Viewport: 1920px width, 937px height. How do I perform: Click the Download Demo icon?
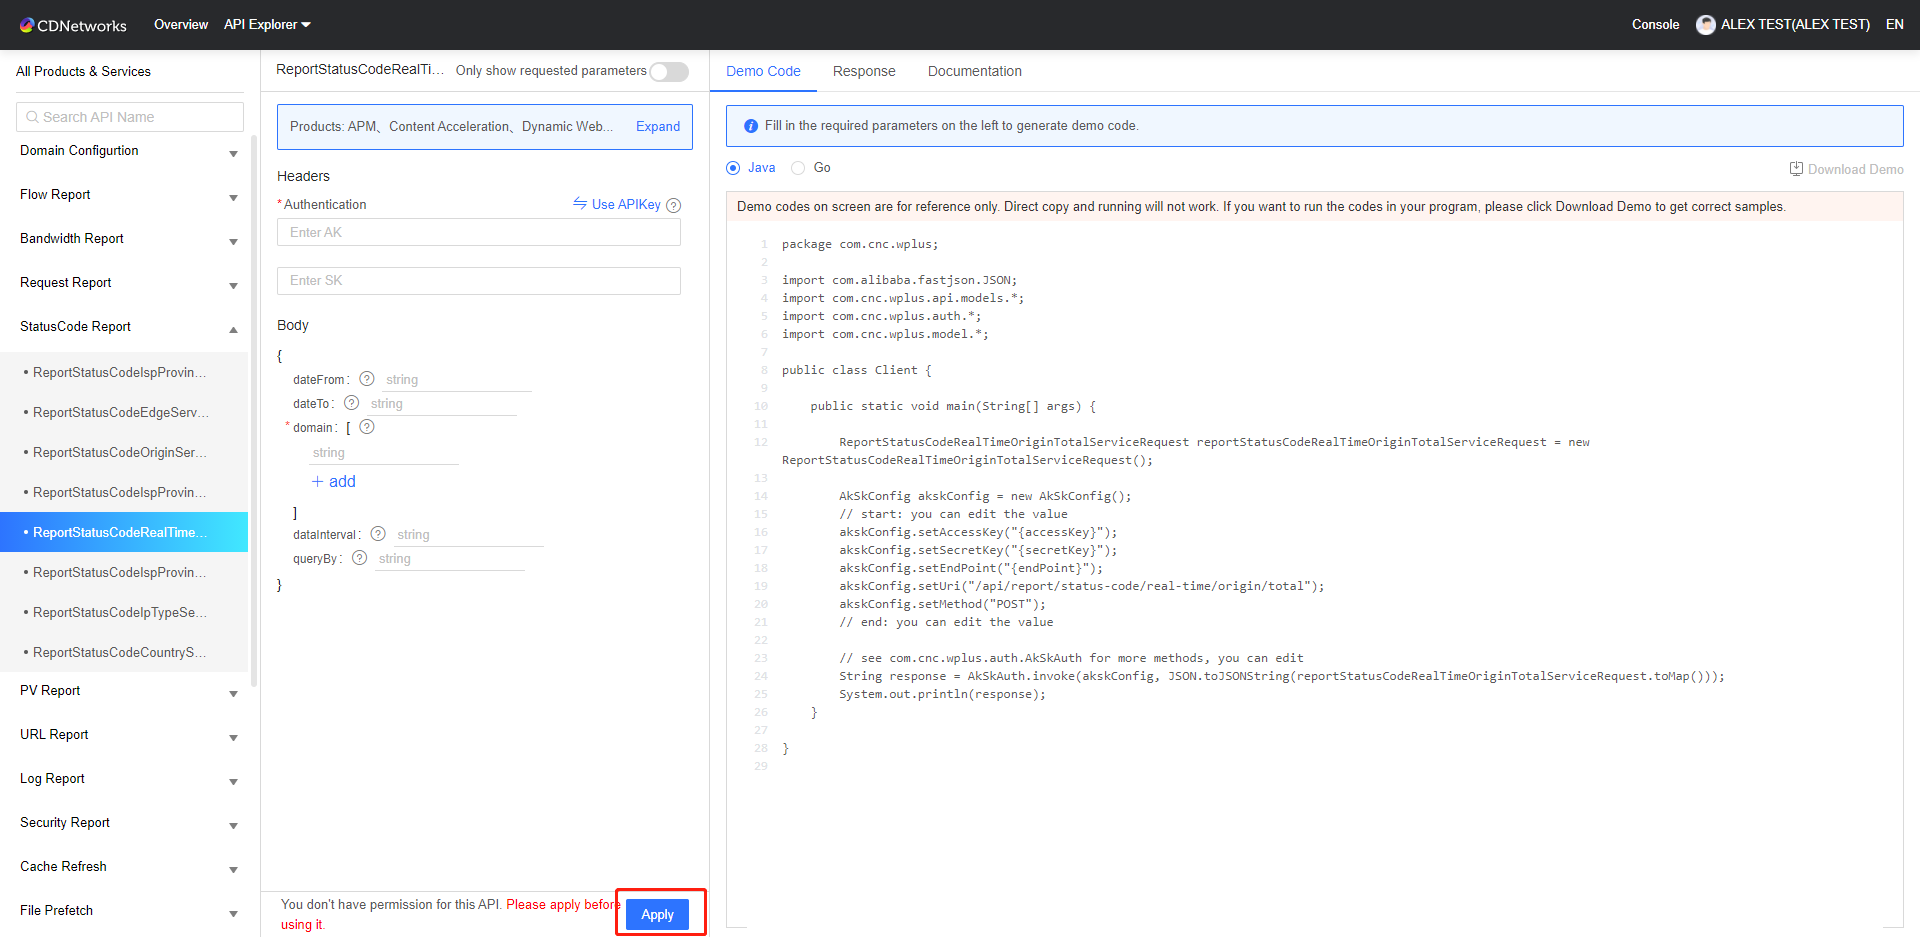[1796, 169]
